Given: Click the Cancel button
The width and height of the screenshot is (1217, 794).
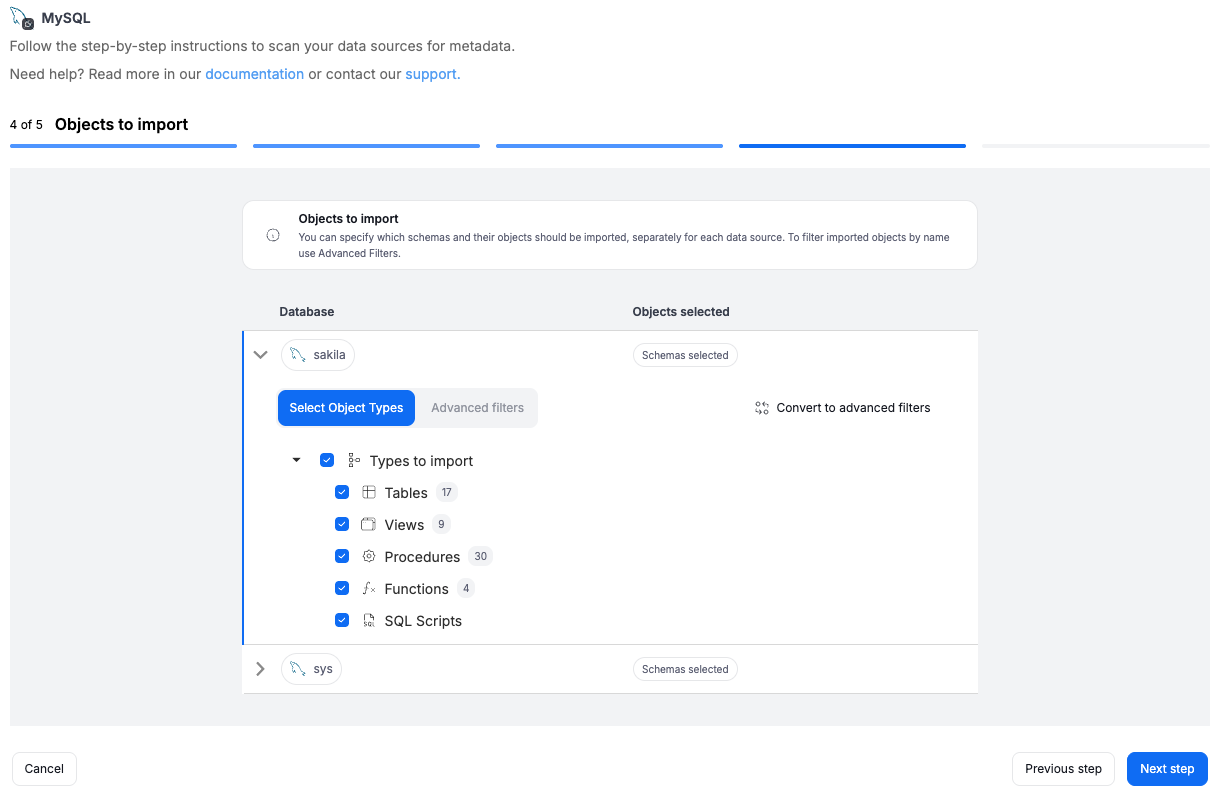Looking at the screenshot, I should tap(44, 769).
